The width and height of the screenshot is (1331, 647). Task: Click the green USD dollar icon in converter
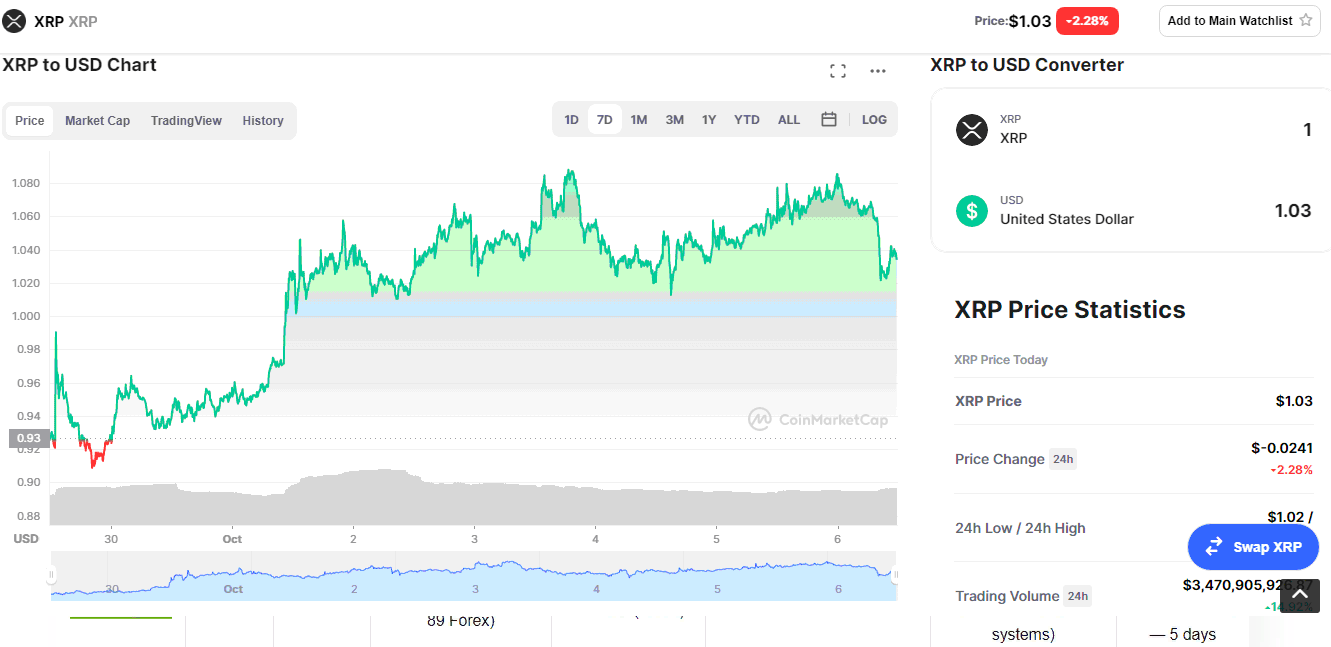point(972,211)
